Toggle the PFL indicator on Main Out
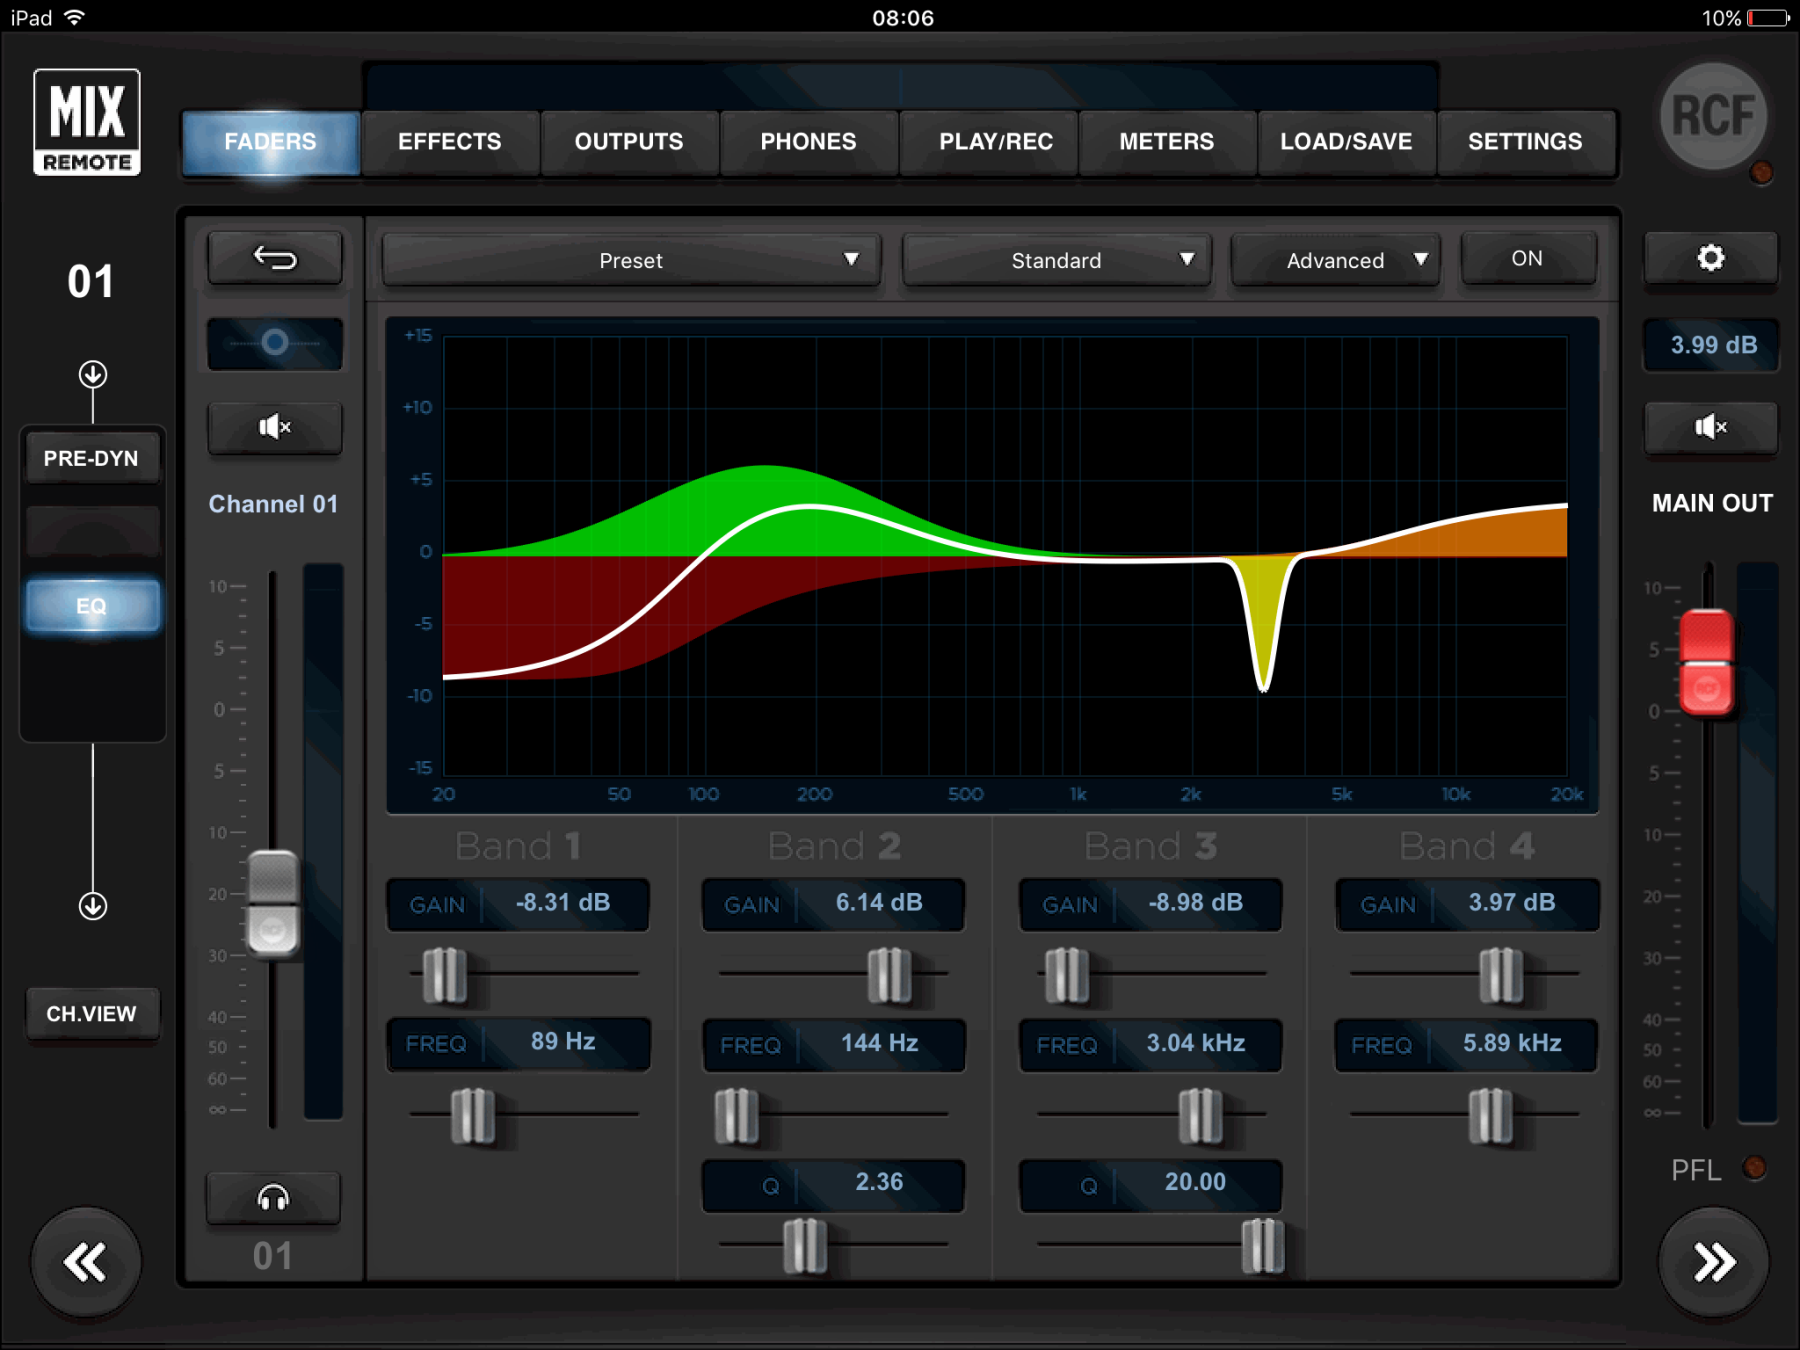1800x1350 pixels. pos(1754,1168)
